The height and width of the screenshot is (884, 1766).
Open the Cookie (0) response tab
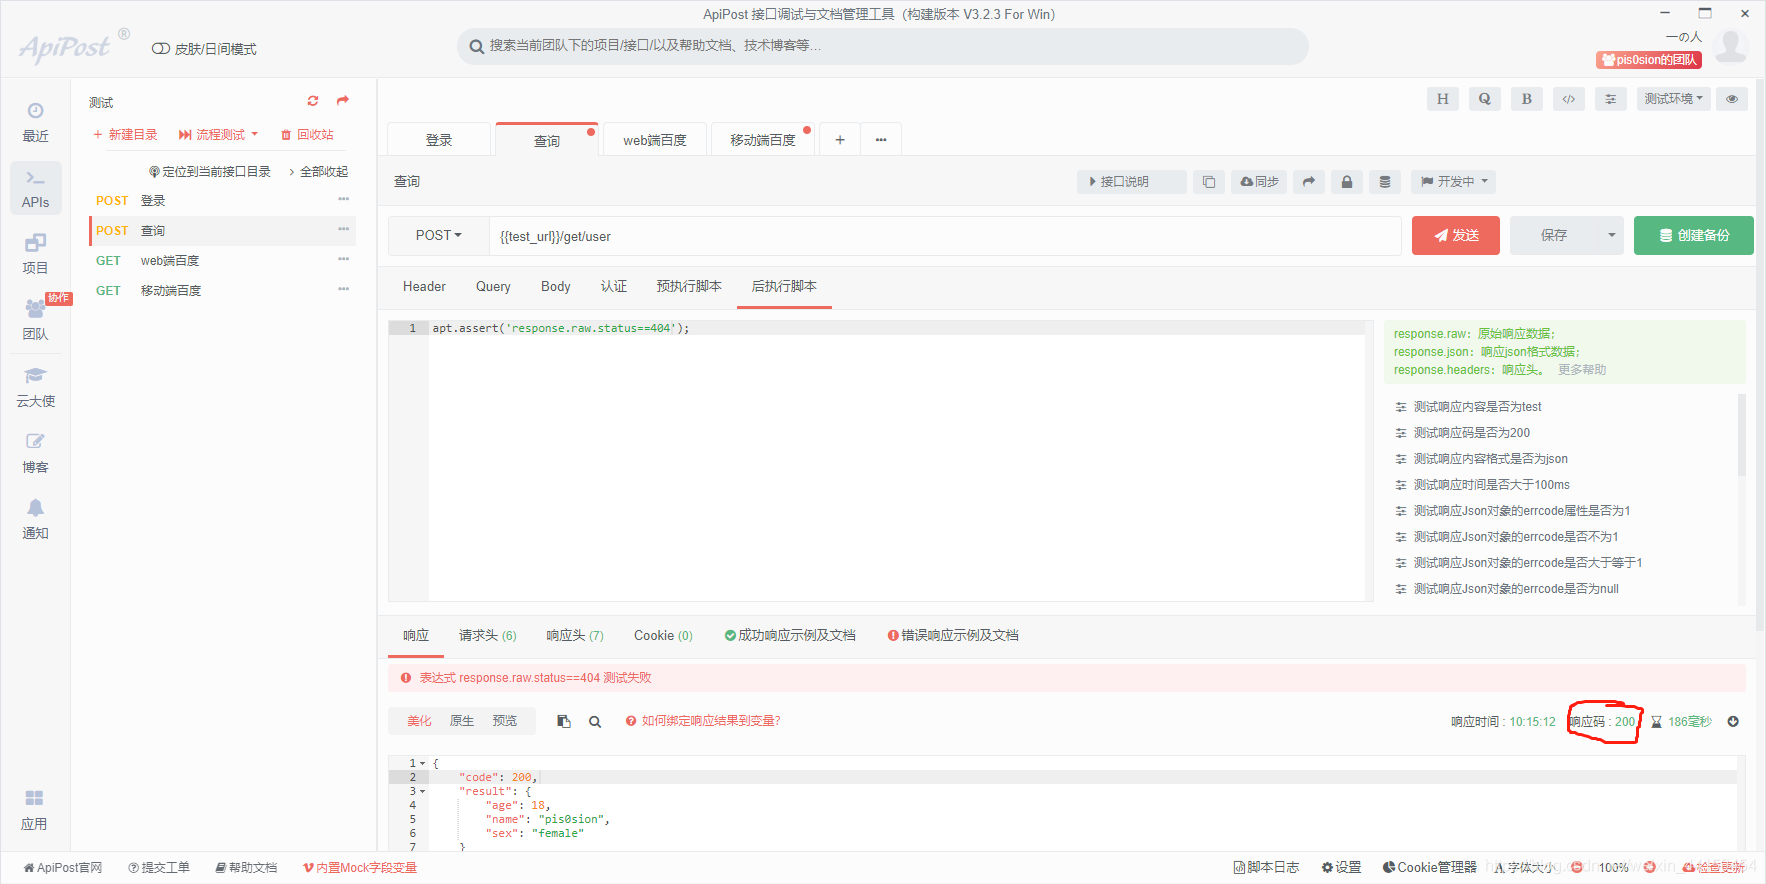point(663,636)
